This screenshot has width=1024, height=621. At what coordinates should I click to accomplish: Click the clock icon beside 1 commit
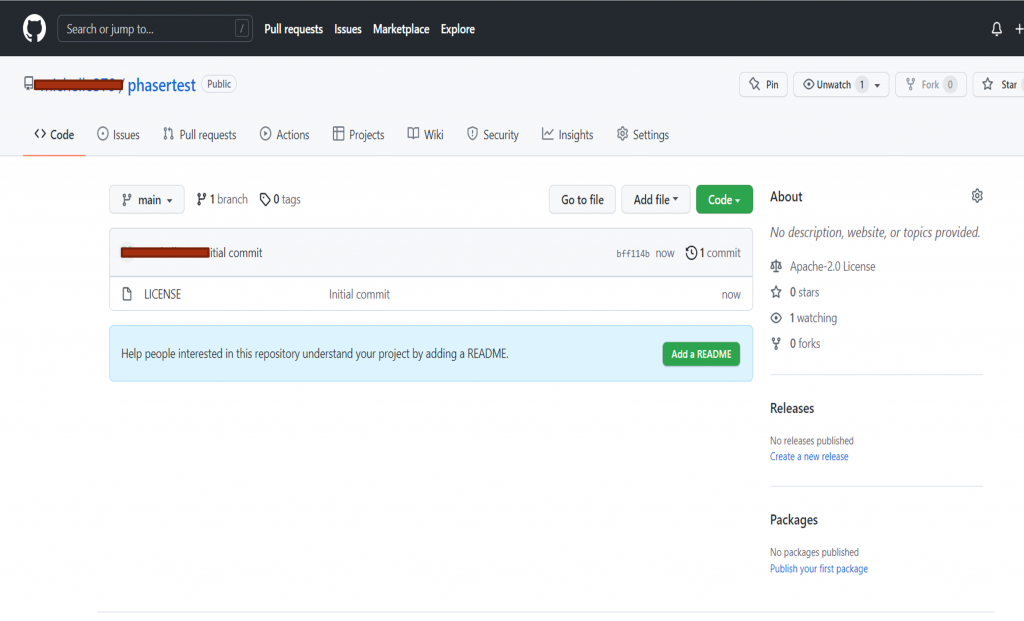tap(691, 253)
